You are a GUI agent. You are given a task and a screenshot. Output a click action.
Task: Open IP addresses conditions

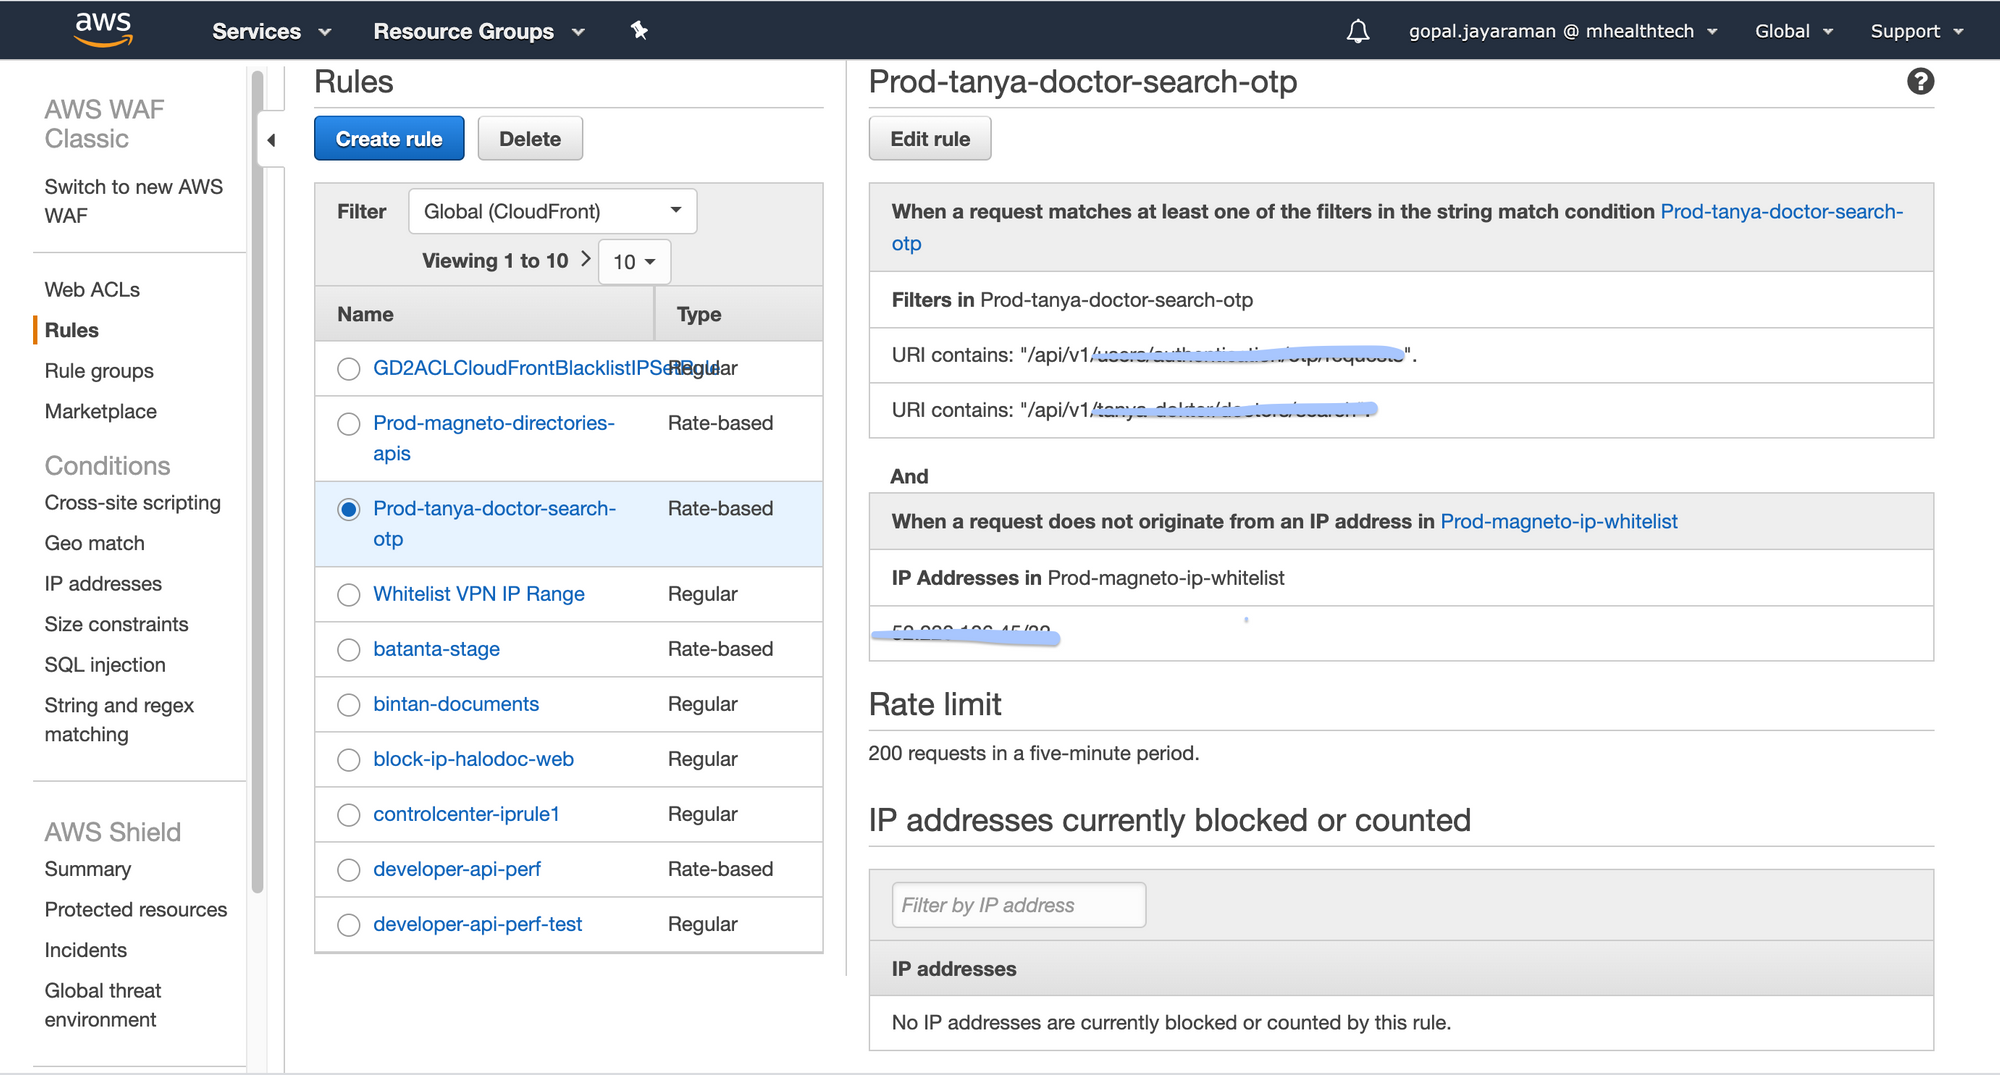point(103,584)
